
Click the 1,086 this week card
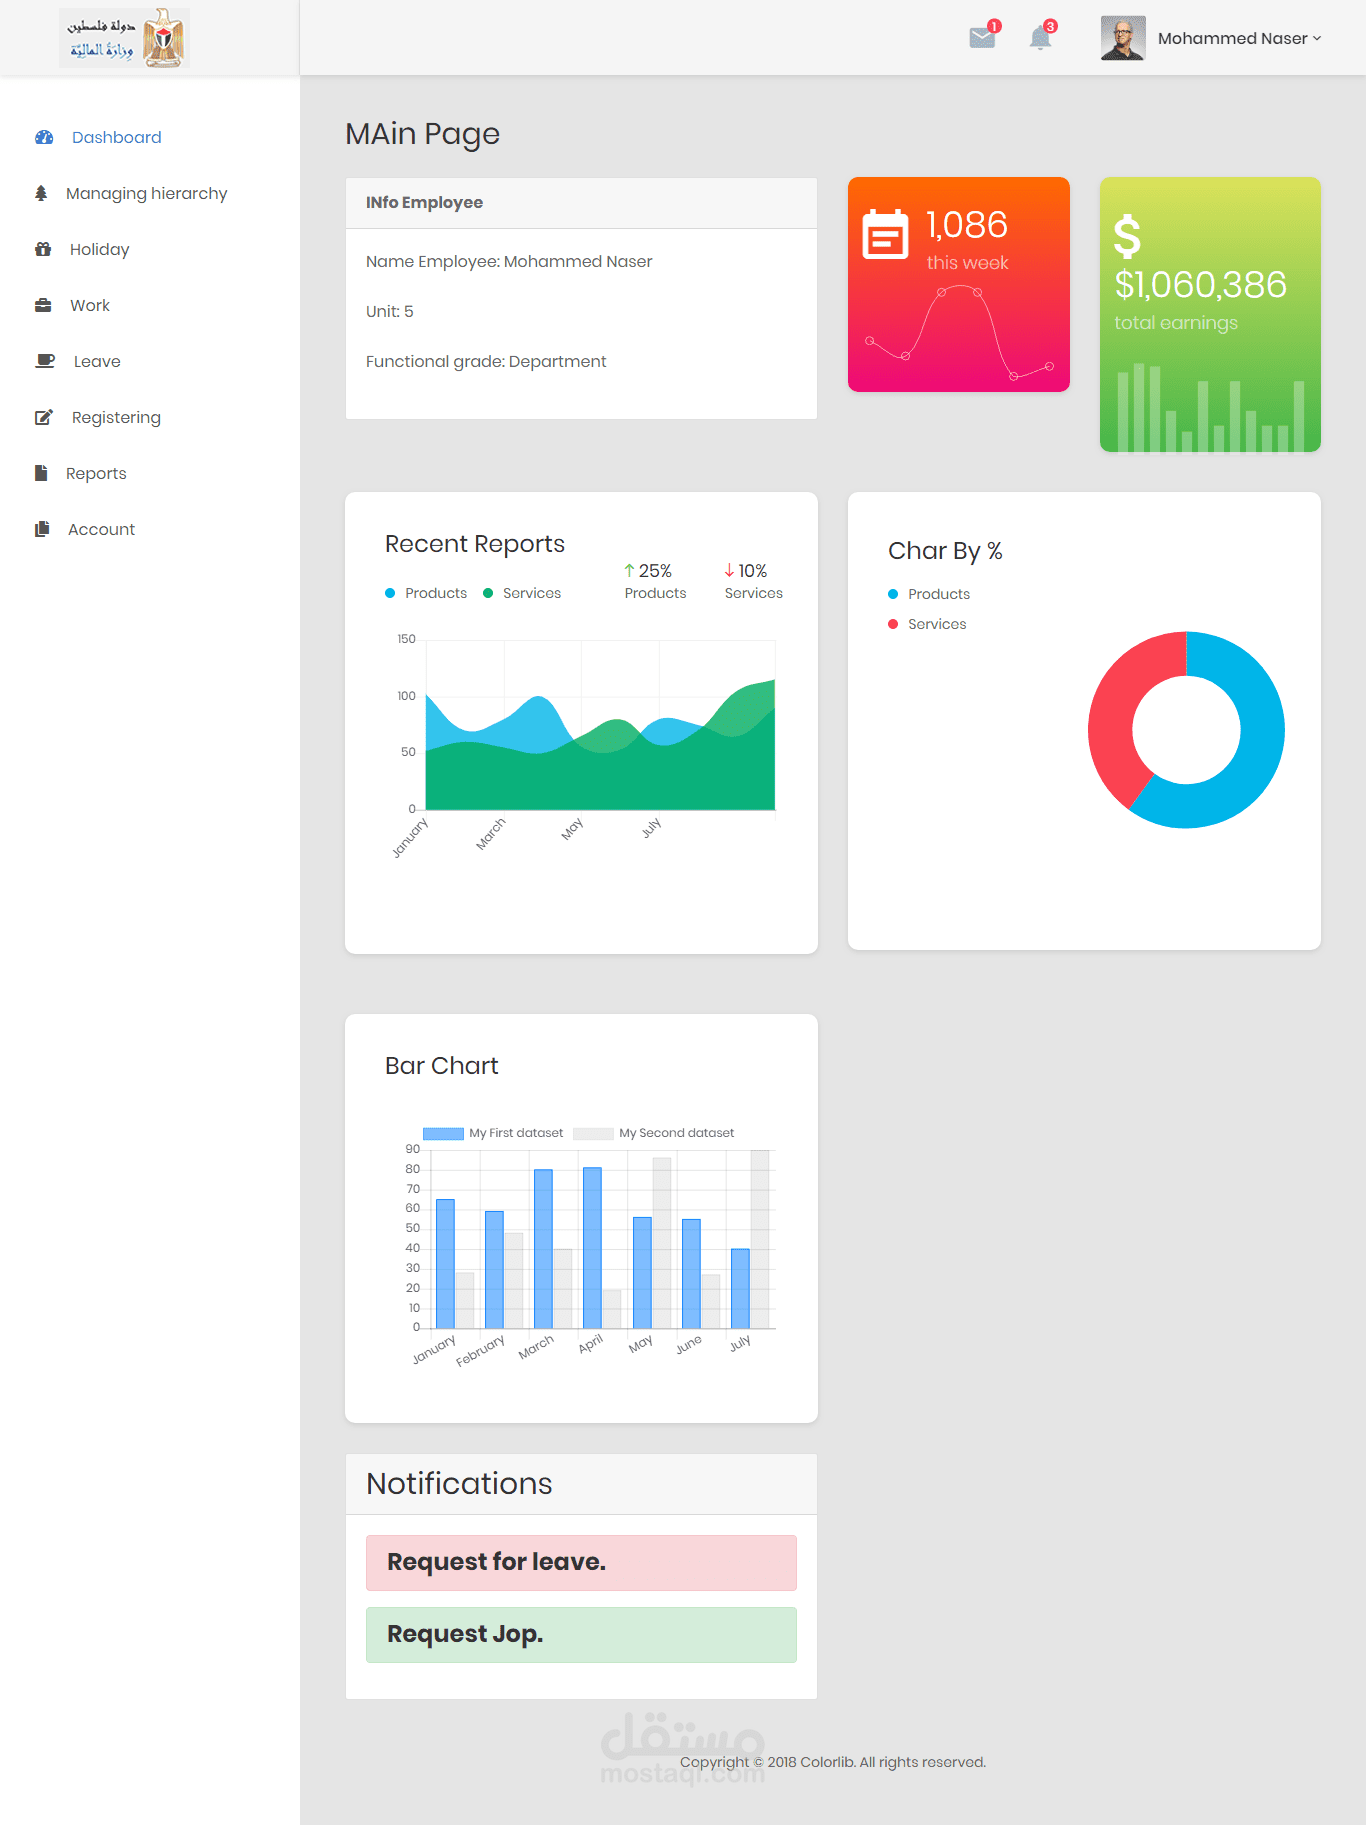click(959, 284)
